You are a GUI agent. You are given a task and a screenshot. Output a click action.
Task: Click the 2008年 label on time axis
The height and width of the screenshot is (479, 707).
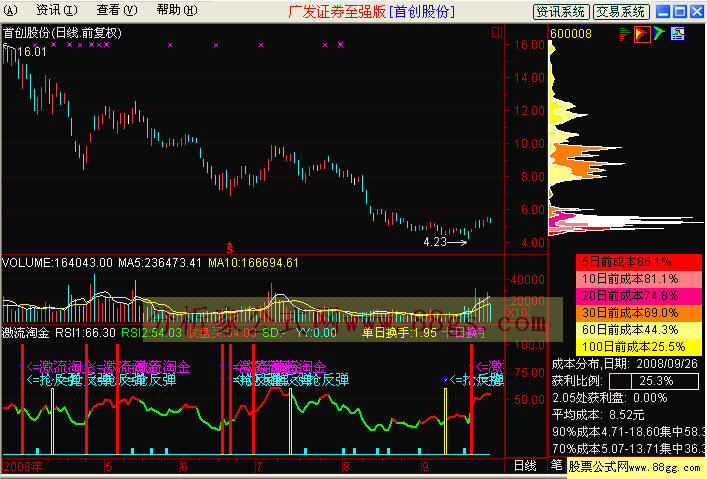(x=23, y=466)
